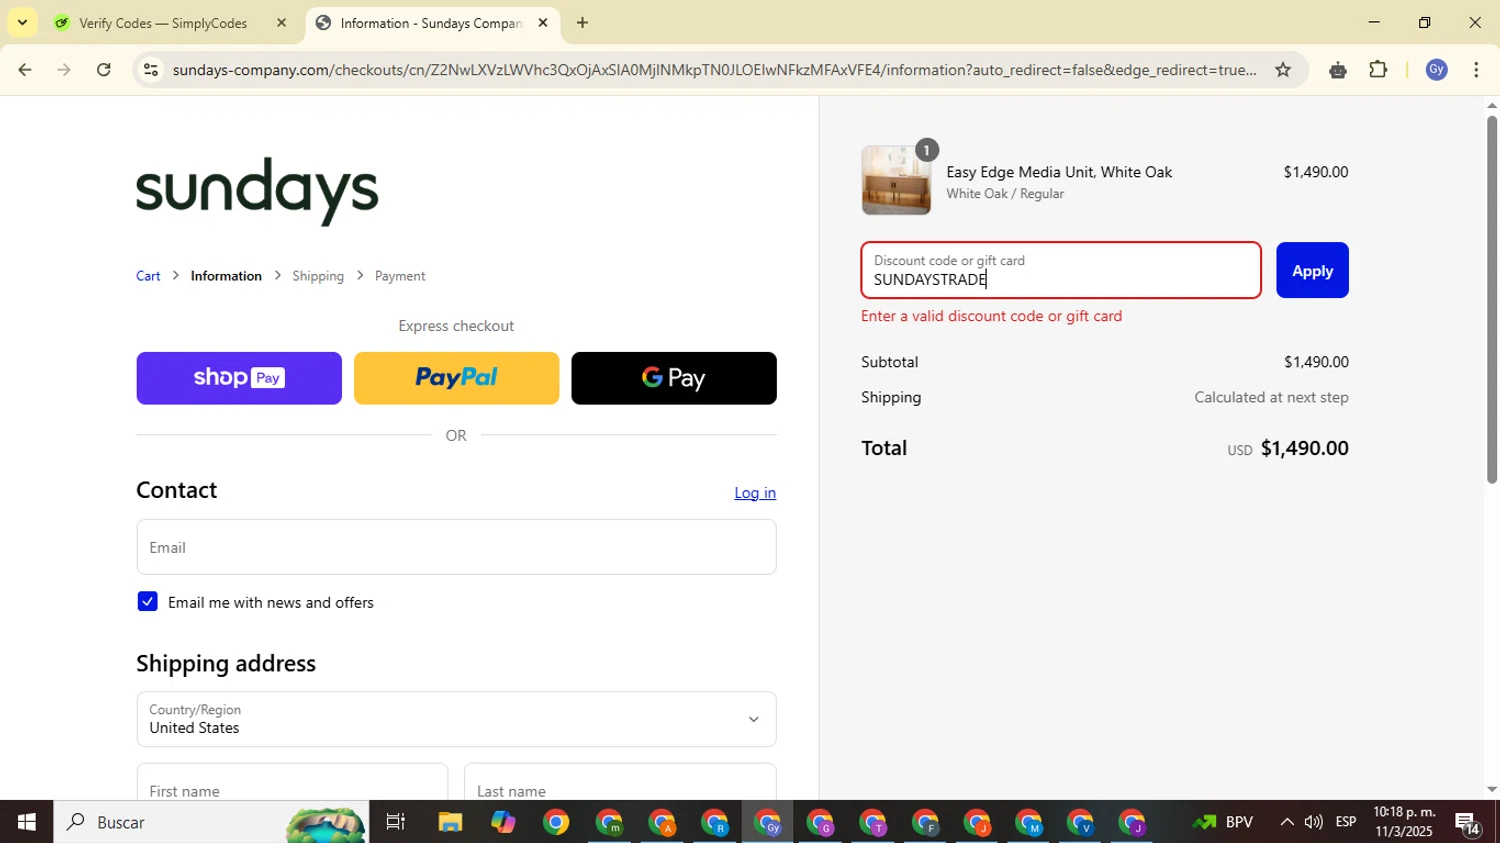
Task: Open the notification center icon
Action: (x=1468, y=823)
